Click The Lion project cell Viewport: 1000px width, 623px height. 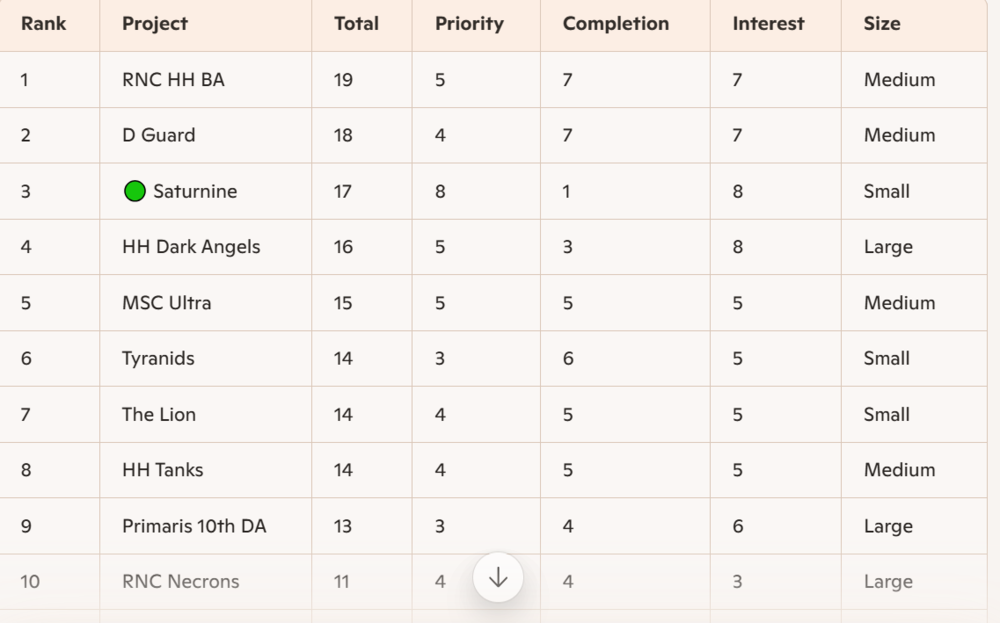[159, 414]
